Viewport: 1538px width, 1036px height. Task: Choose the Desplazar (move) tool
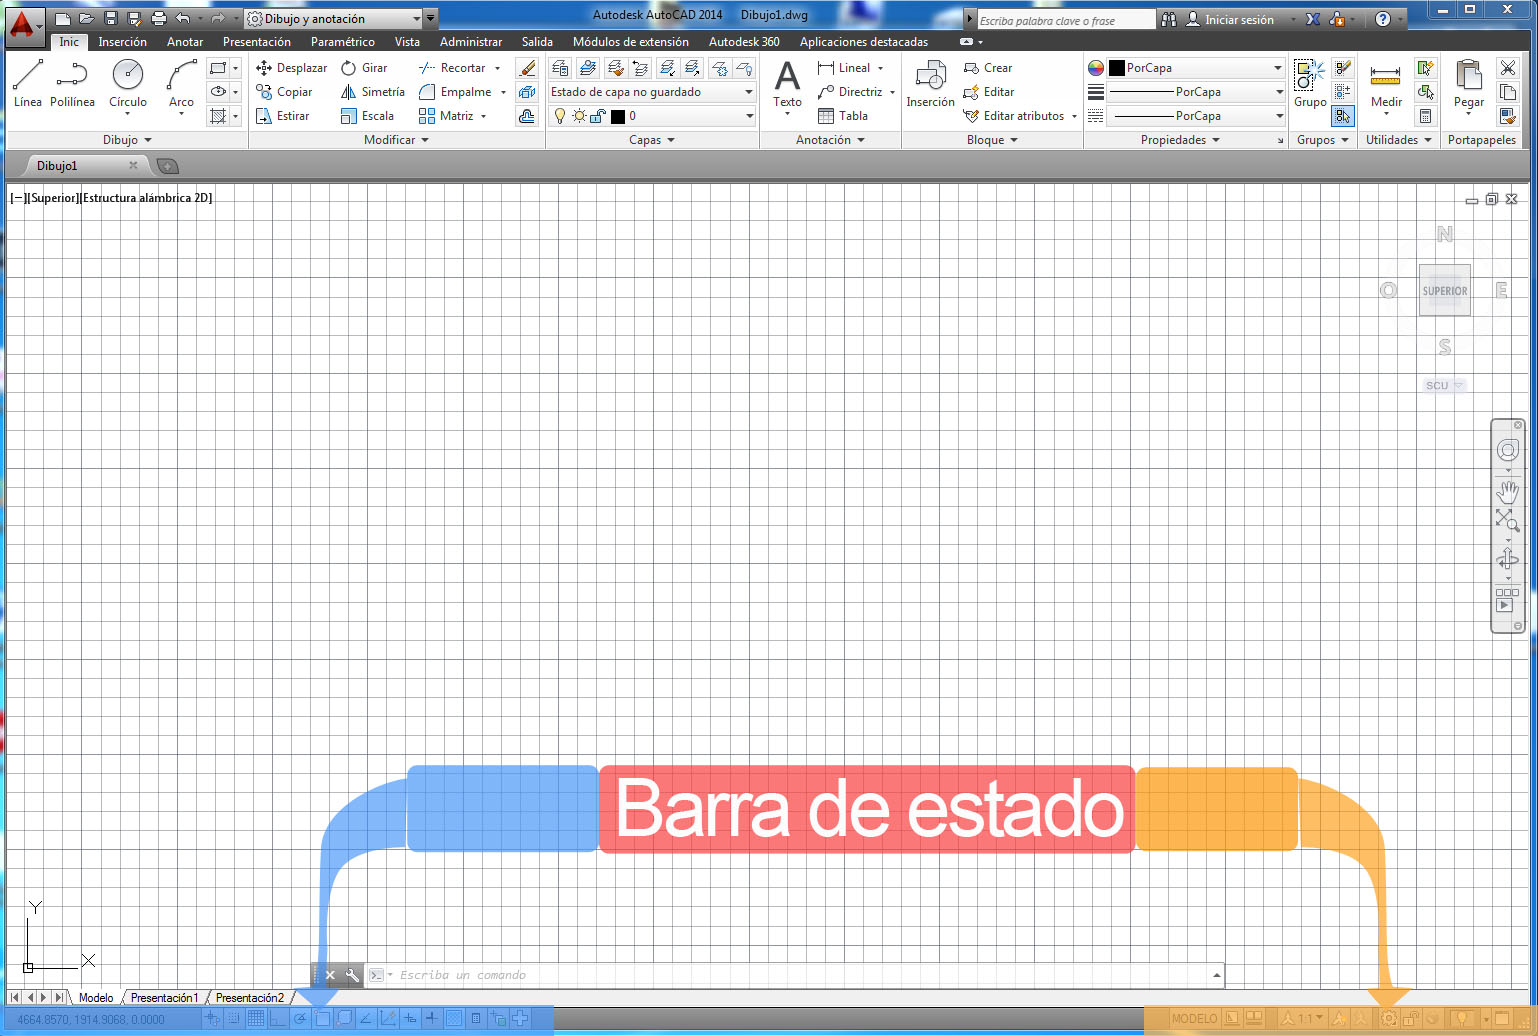[291, 68]
